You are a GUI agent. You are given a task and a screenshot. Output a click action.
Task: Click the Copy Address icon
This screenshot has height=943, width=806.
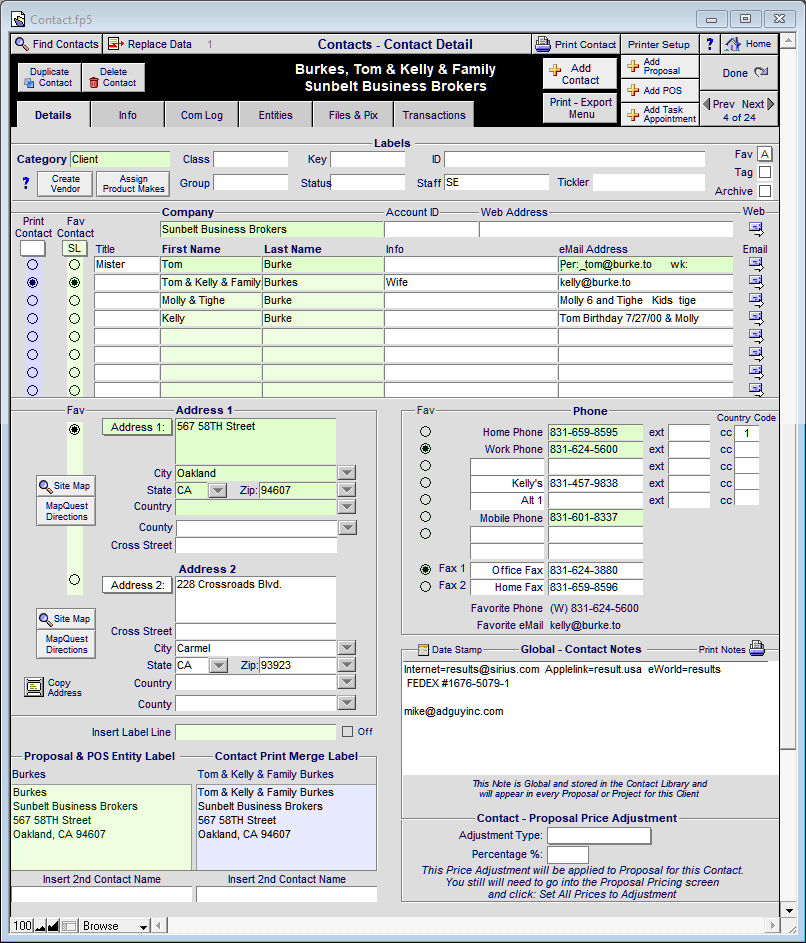(x=34, y=687)
